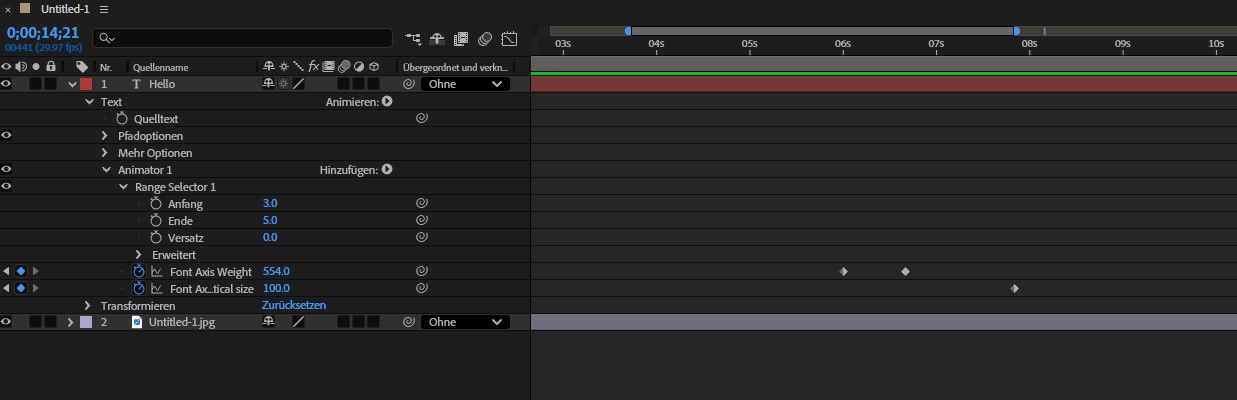Image resolution: width=1237 pixels, height=400 pixels.
Task: Toggle shy switch for Untitled-1.jpg layer
Action: (x=268, y=322)
